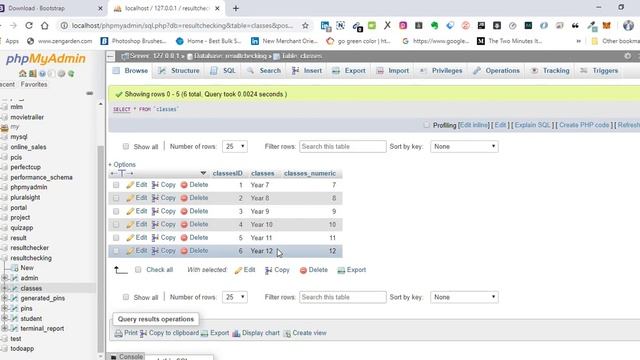Sort by the classes_numeric column header
This screenshot has height=360, width=640.
tap(310, 173)
